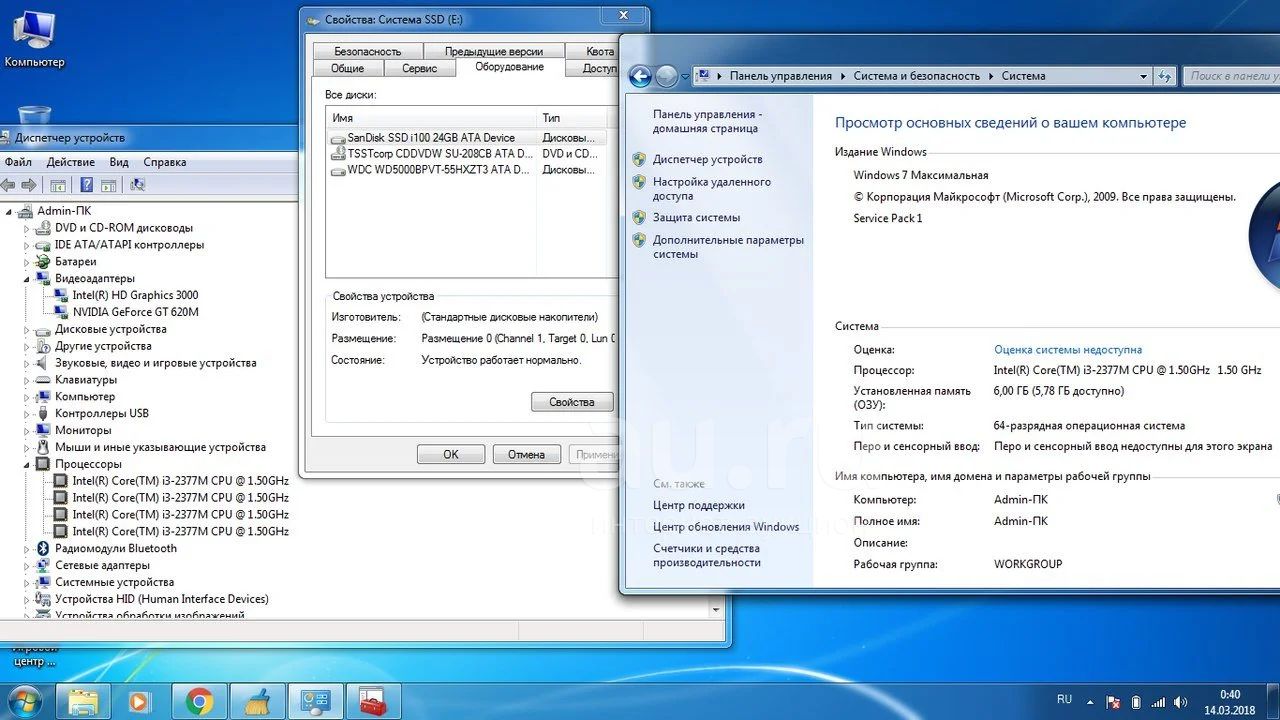This screenshot has height=720, width=1280.
Task: Open Компьютер desktop icon
Action: (34, 40)
